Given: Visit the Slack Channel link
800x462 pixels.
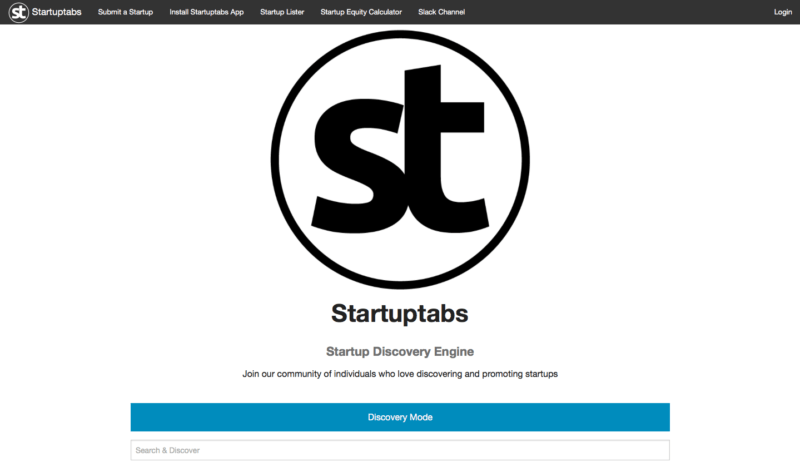Looking at the screenshot, I should 441,12.
